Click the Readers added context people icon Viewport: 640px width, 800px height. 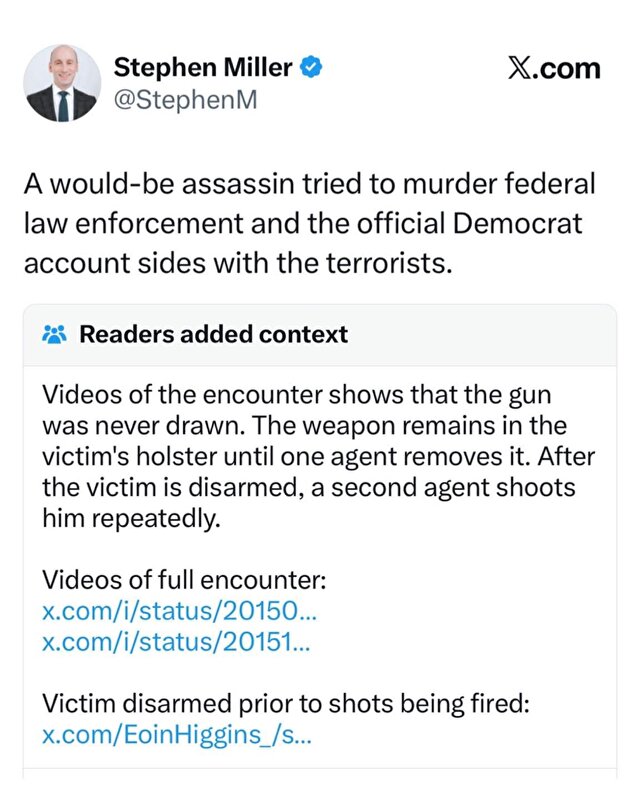tap(54, 334)
